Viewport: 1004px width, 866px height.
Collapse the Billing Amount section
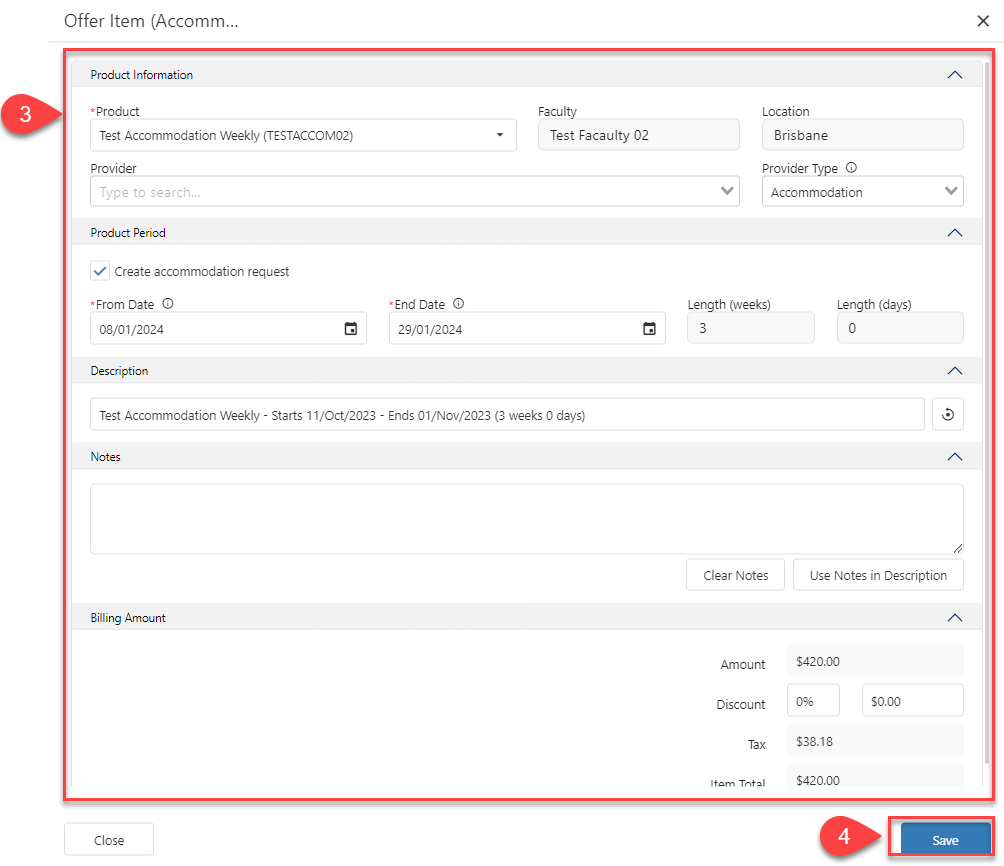pos(954,618)
